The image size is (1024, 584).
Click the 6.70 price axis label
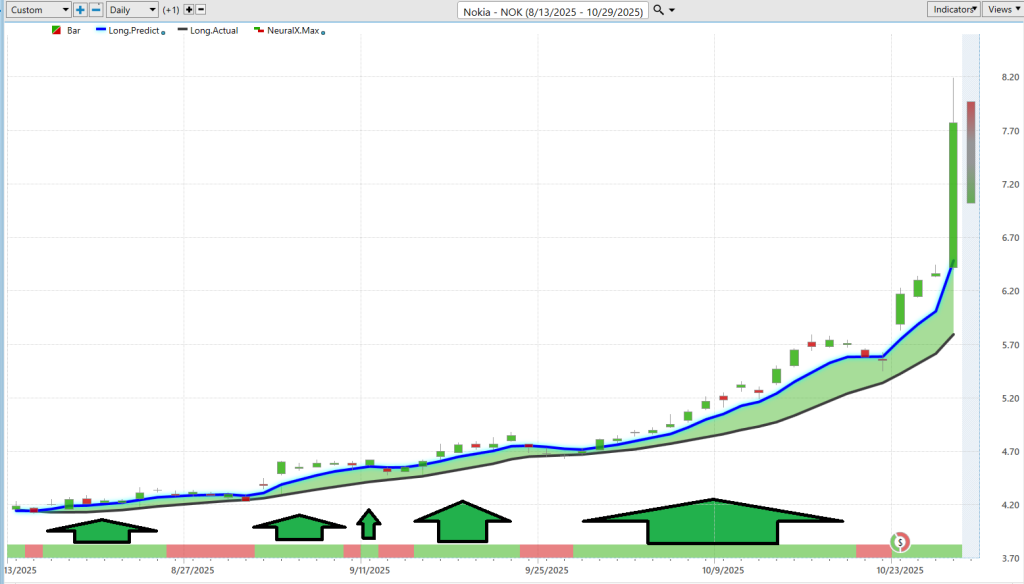pos(1010,238)
